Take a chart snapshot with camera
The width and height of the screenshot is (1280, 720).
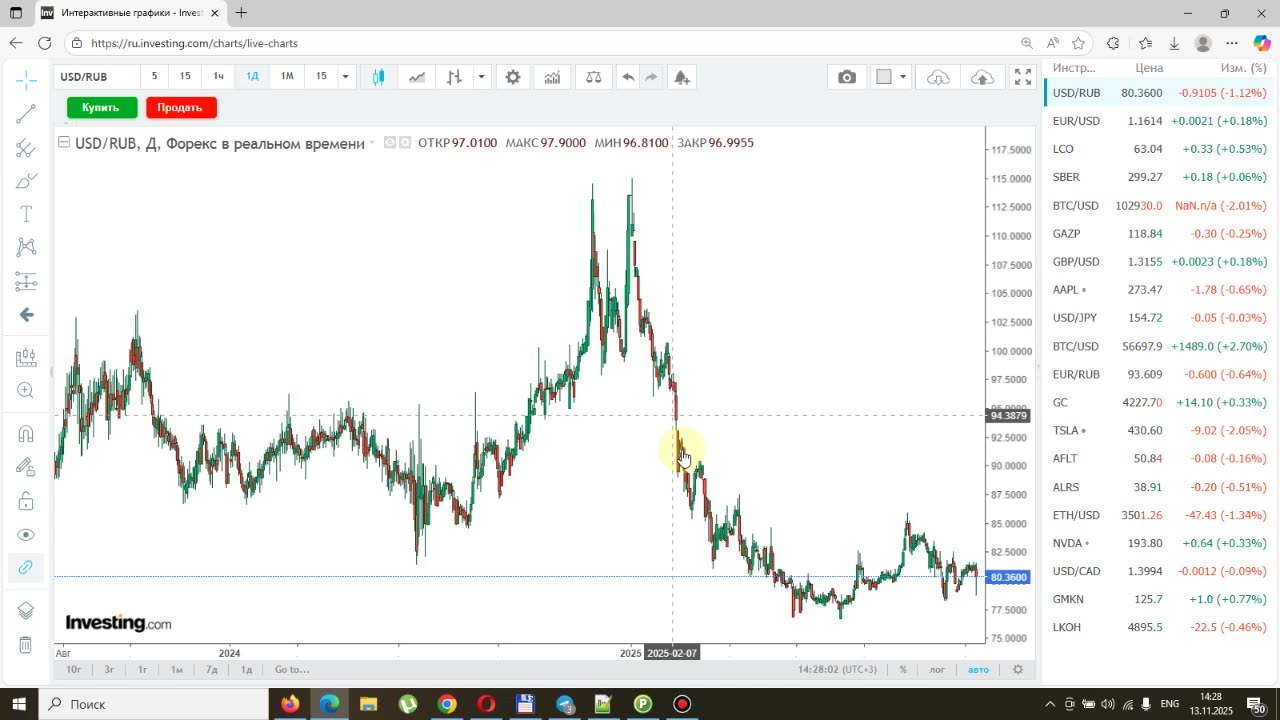point(847,77)
